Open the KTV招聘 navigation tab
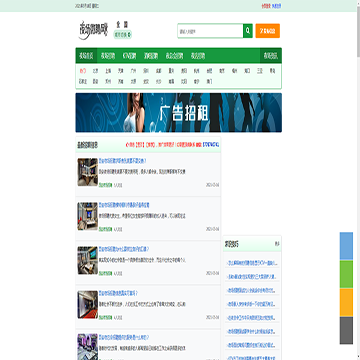 tap(129, 56)
